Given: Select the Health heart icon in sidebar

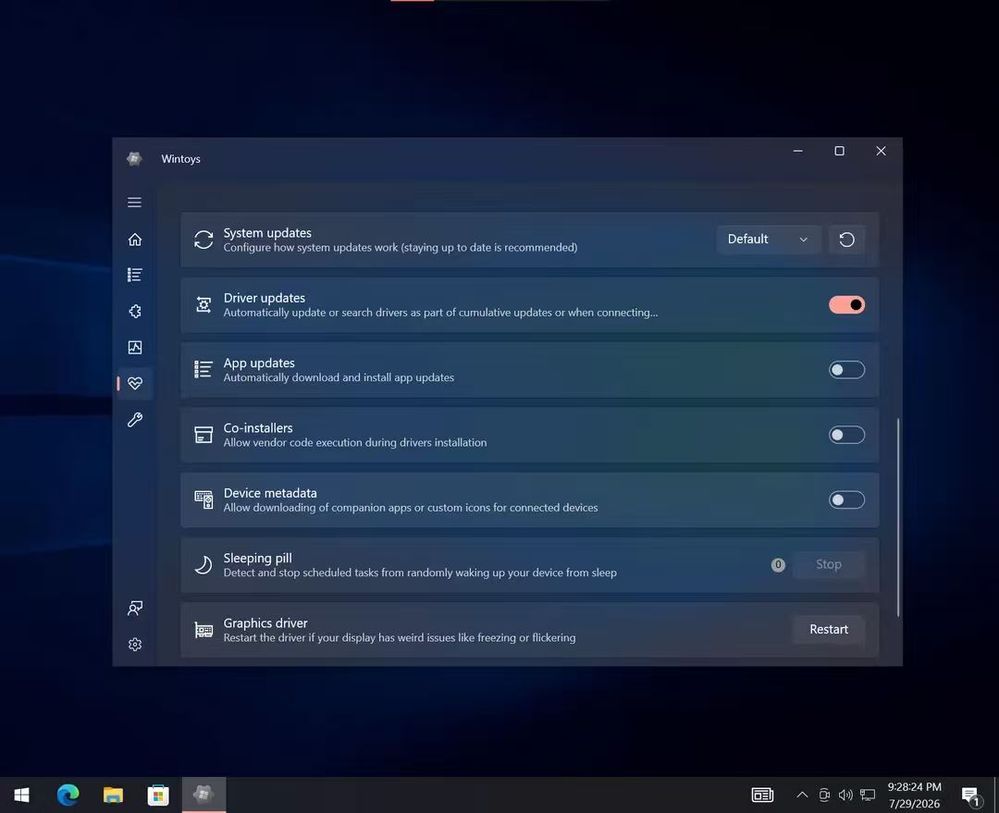Looking at the screenshot, I should coord(134,383).
